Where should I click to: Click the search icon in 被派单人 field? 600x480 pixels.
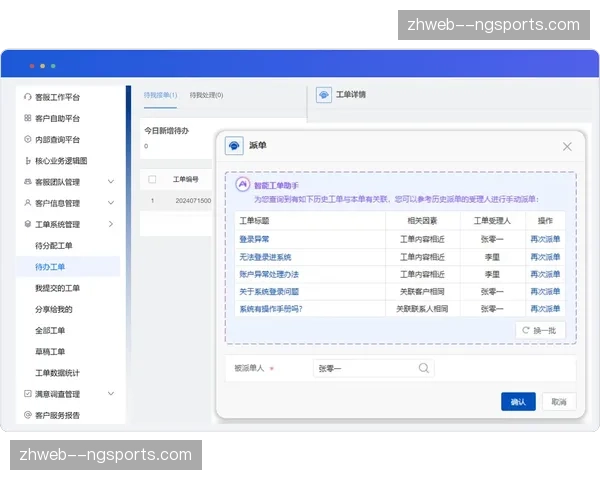pyautogui.click(x=424, y=368)
